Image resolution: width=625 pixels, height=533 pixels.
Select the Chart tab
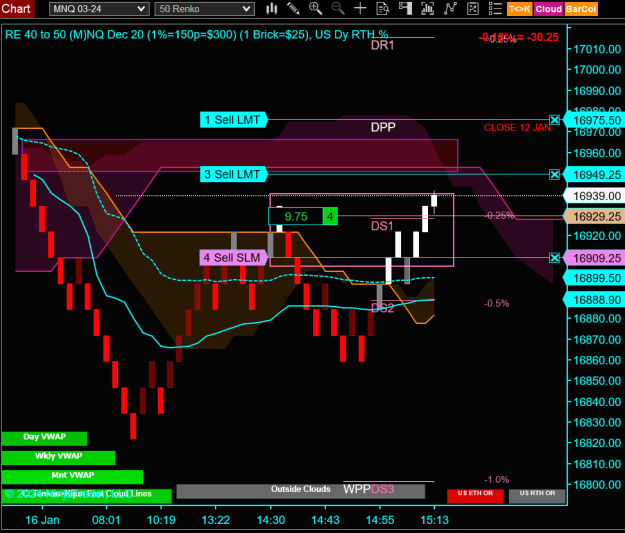pos(17,9)
